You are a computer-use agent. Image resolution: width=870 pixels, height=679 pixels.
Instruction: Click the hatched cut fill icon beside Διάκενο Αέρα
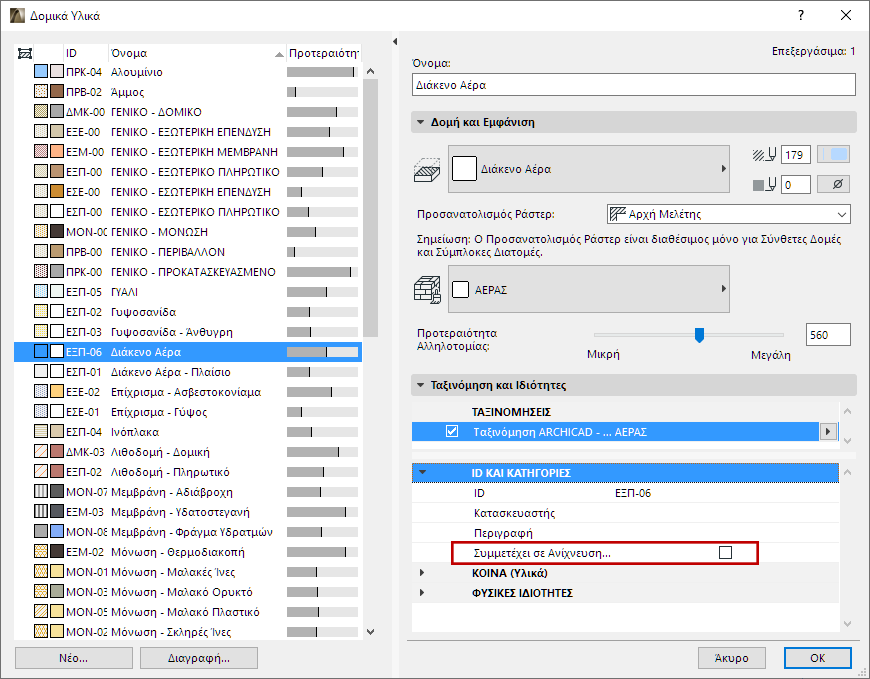coord(427,169)
